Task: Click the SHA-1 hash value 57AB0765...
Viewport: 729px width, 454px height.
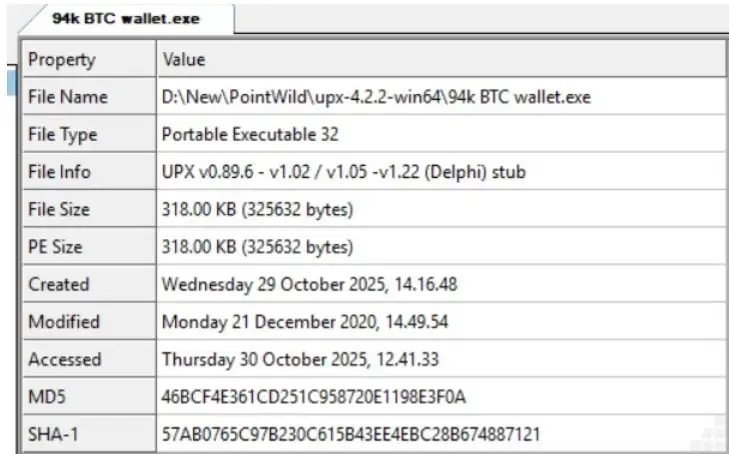Action: click(351, 435)
